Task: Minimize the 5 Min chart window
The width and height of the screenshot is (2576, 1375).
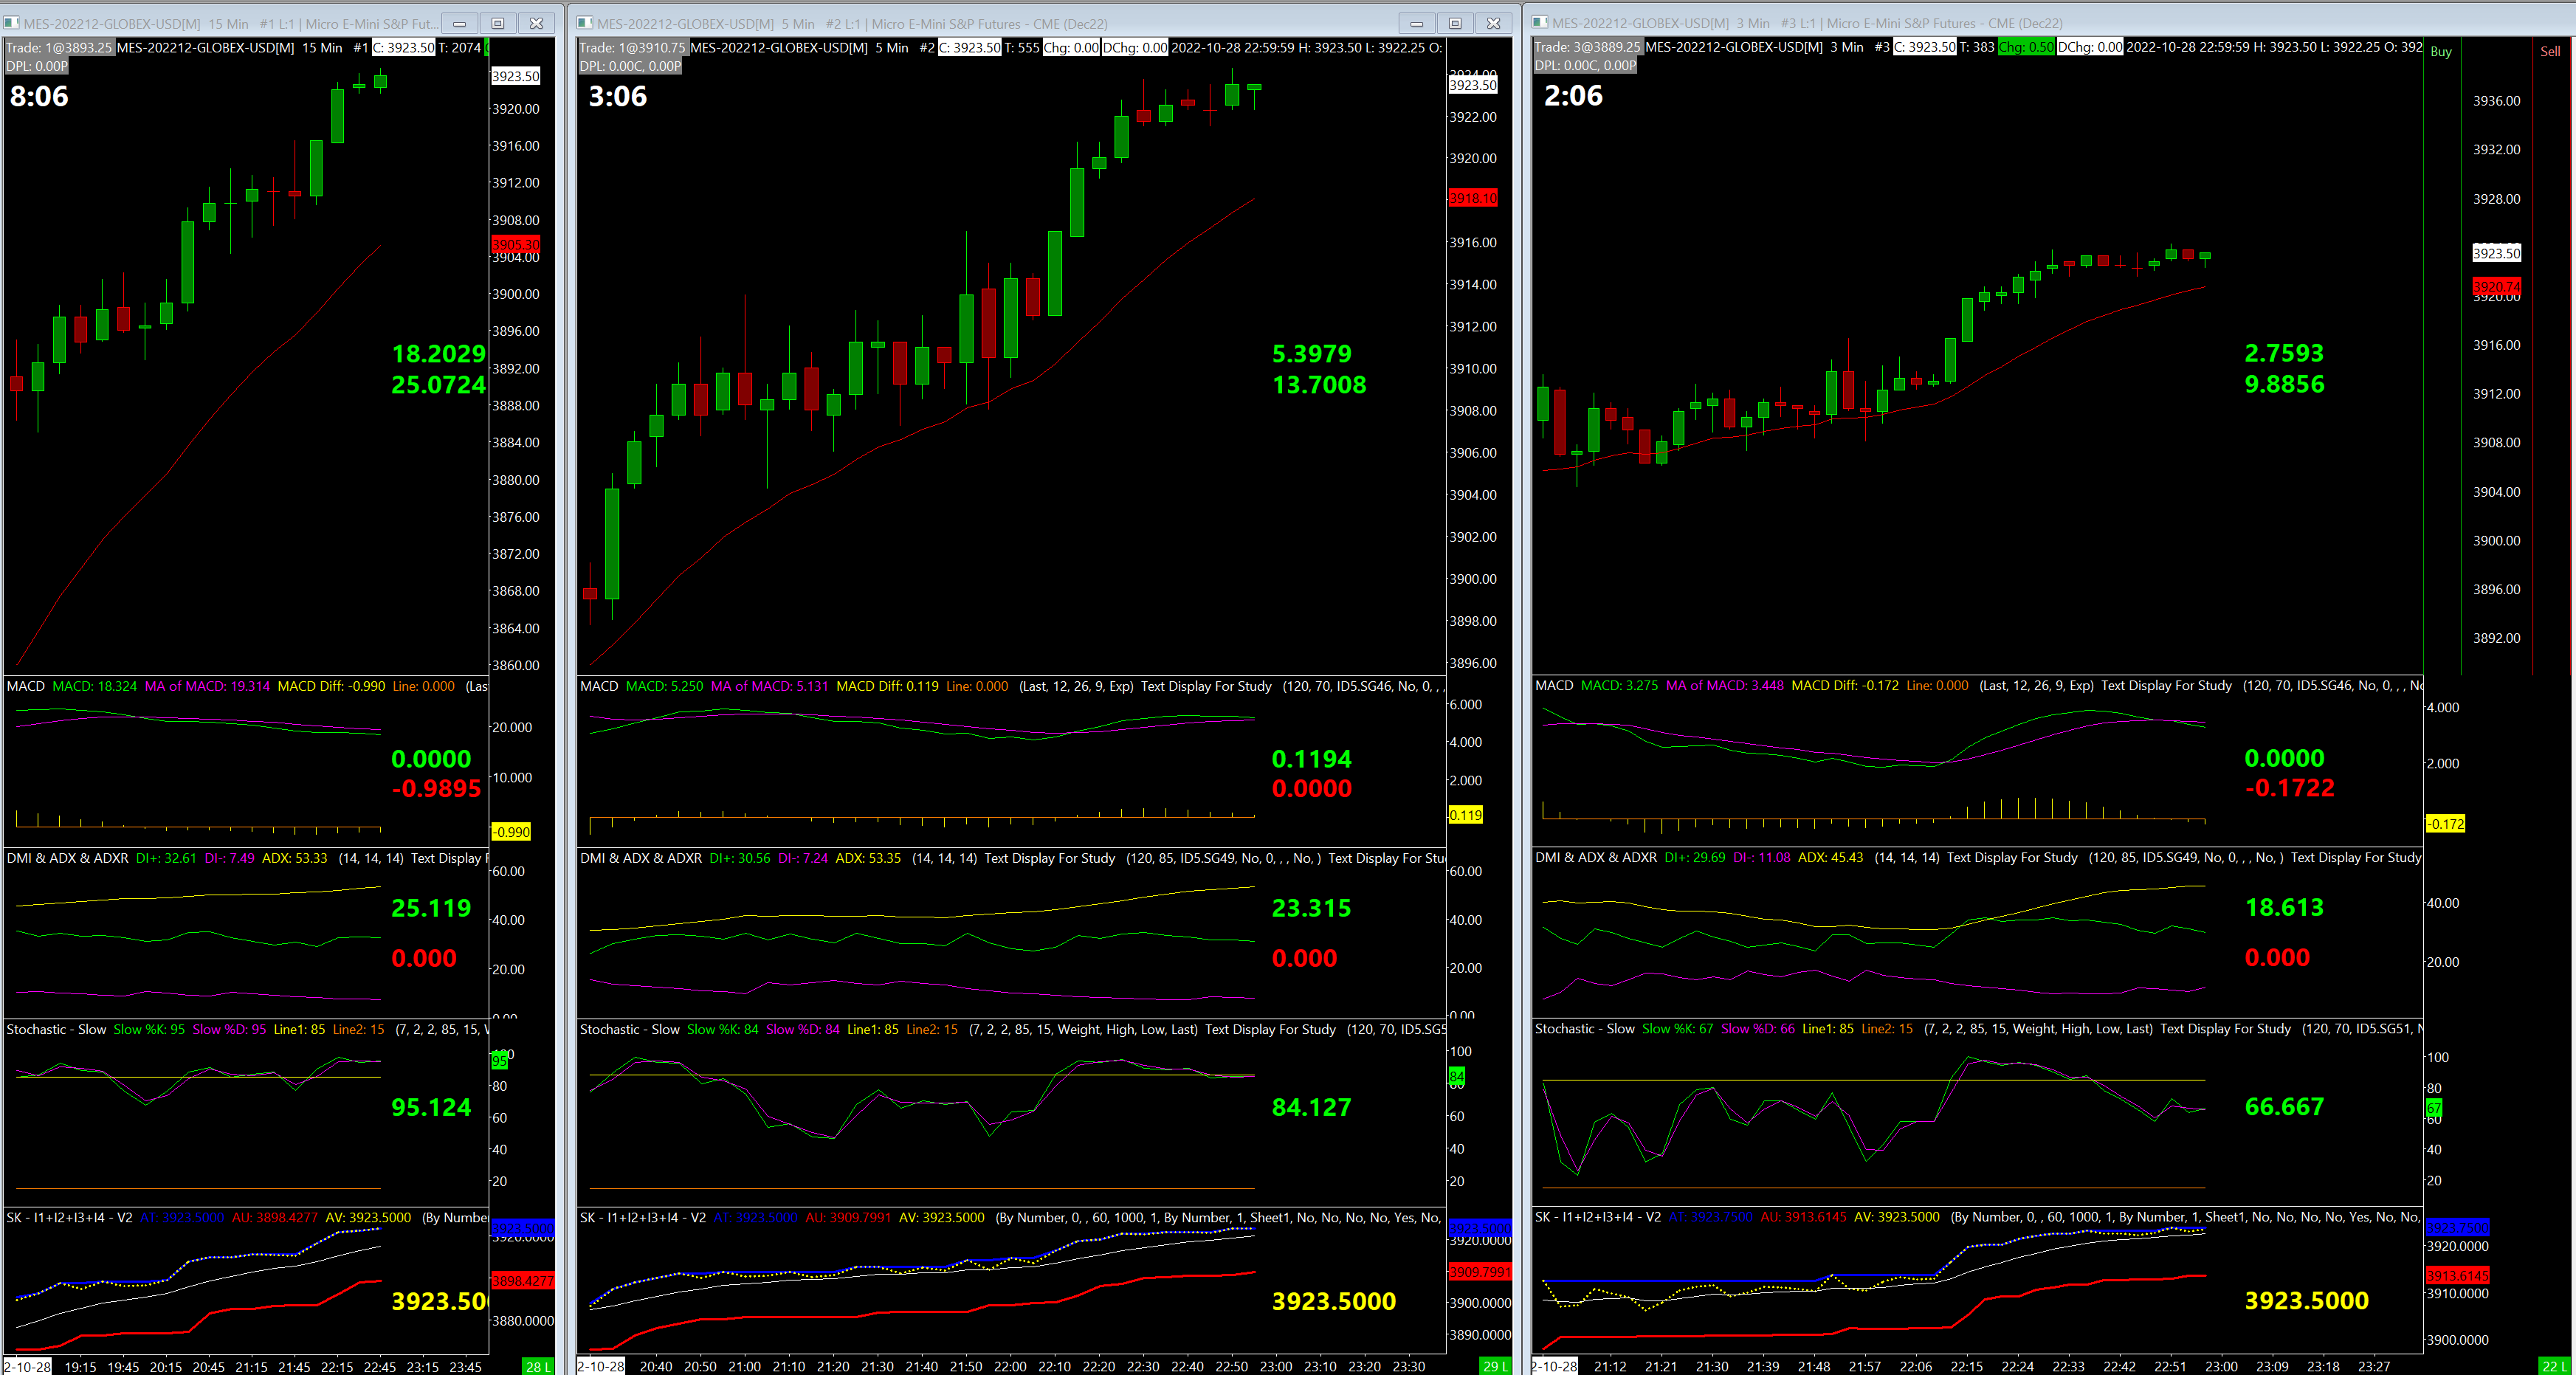Action: [1416, 23]
